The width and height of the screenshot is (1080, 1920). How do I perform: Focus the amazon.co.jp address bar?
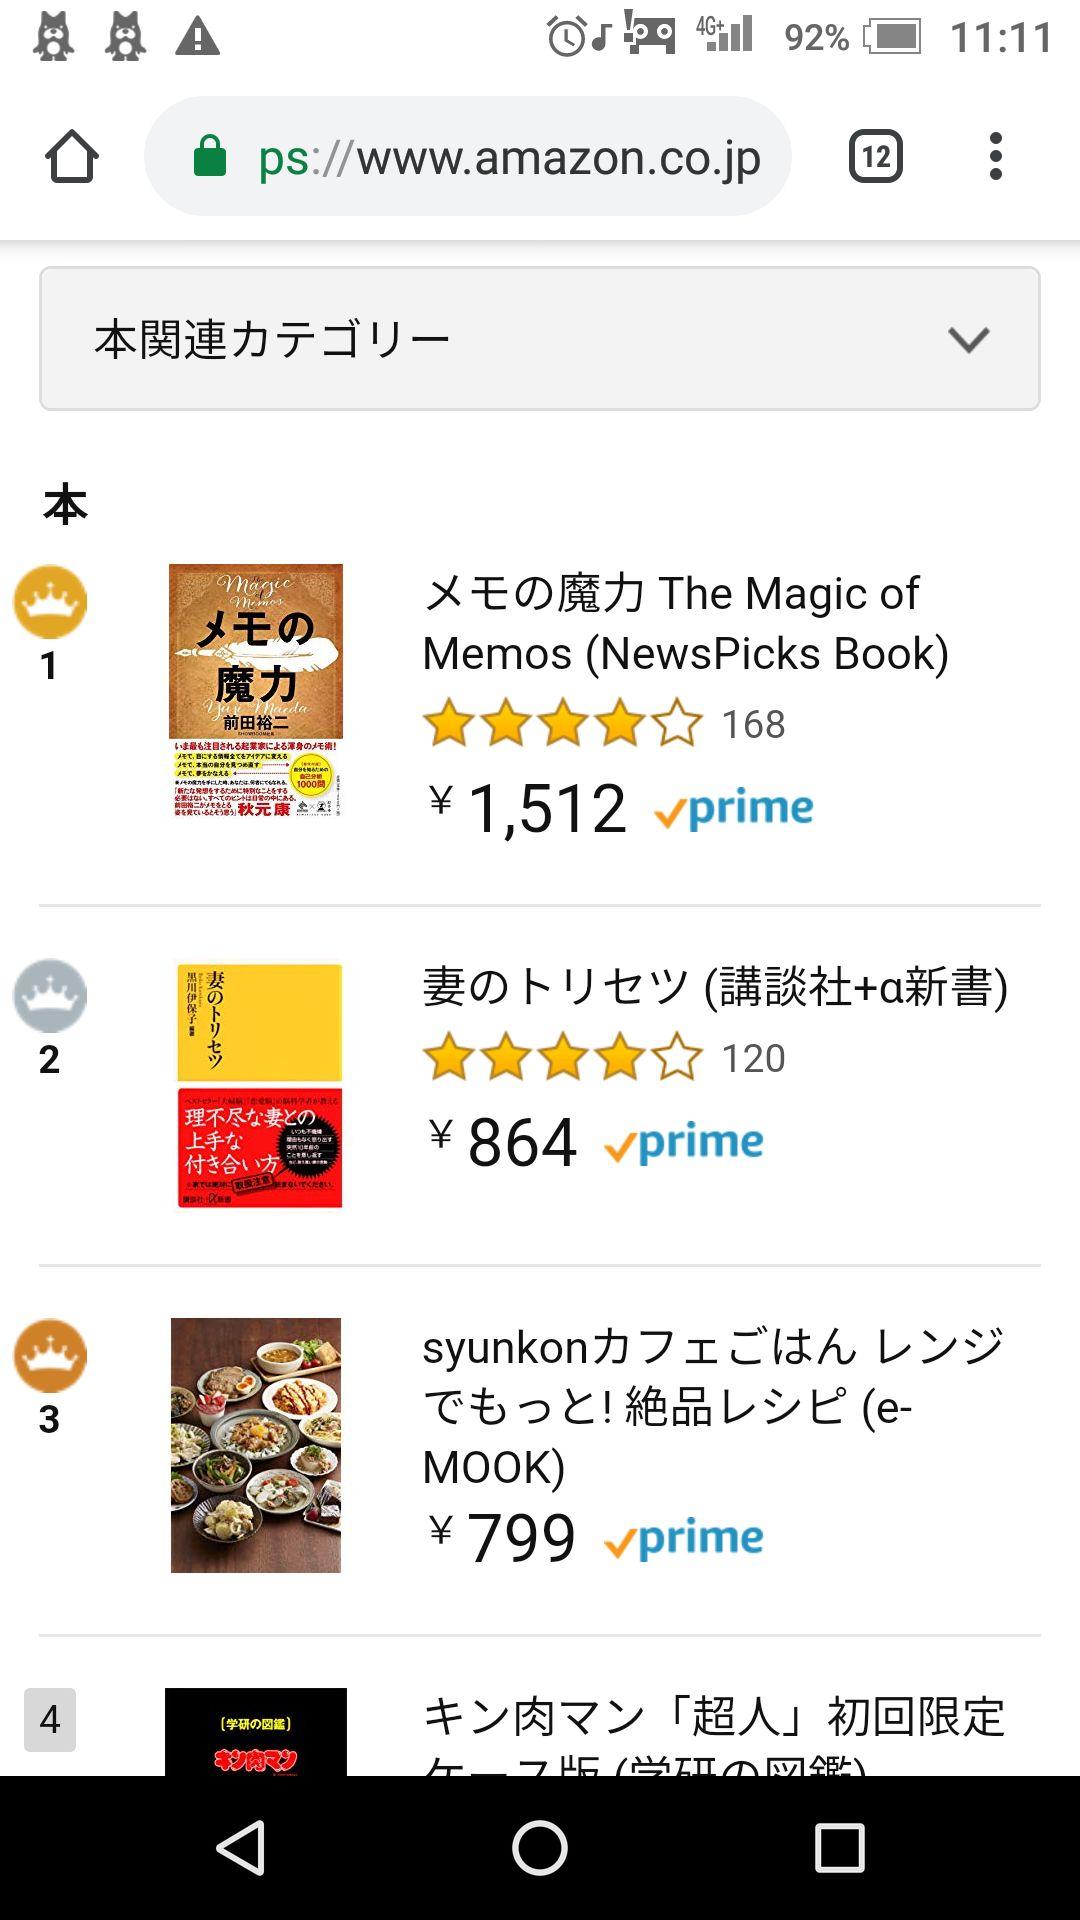coord(510,157)
